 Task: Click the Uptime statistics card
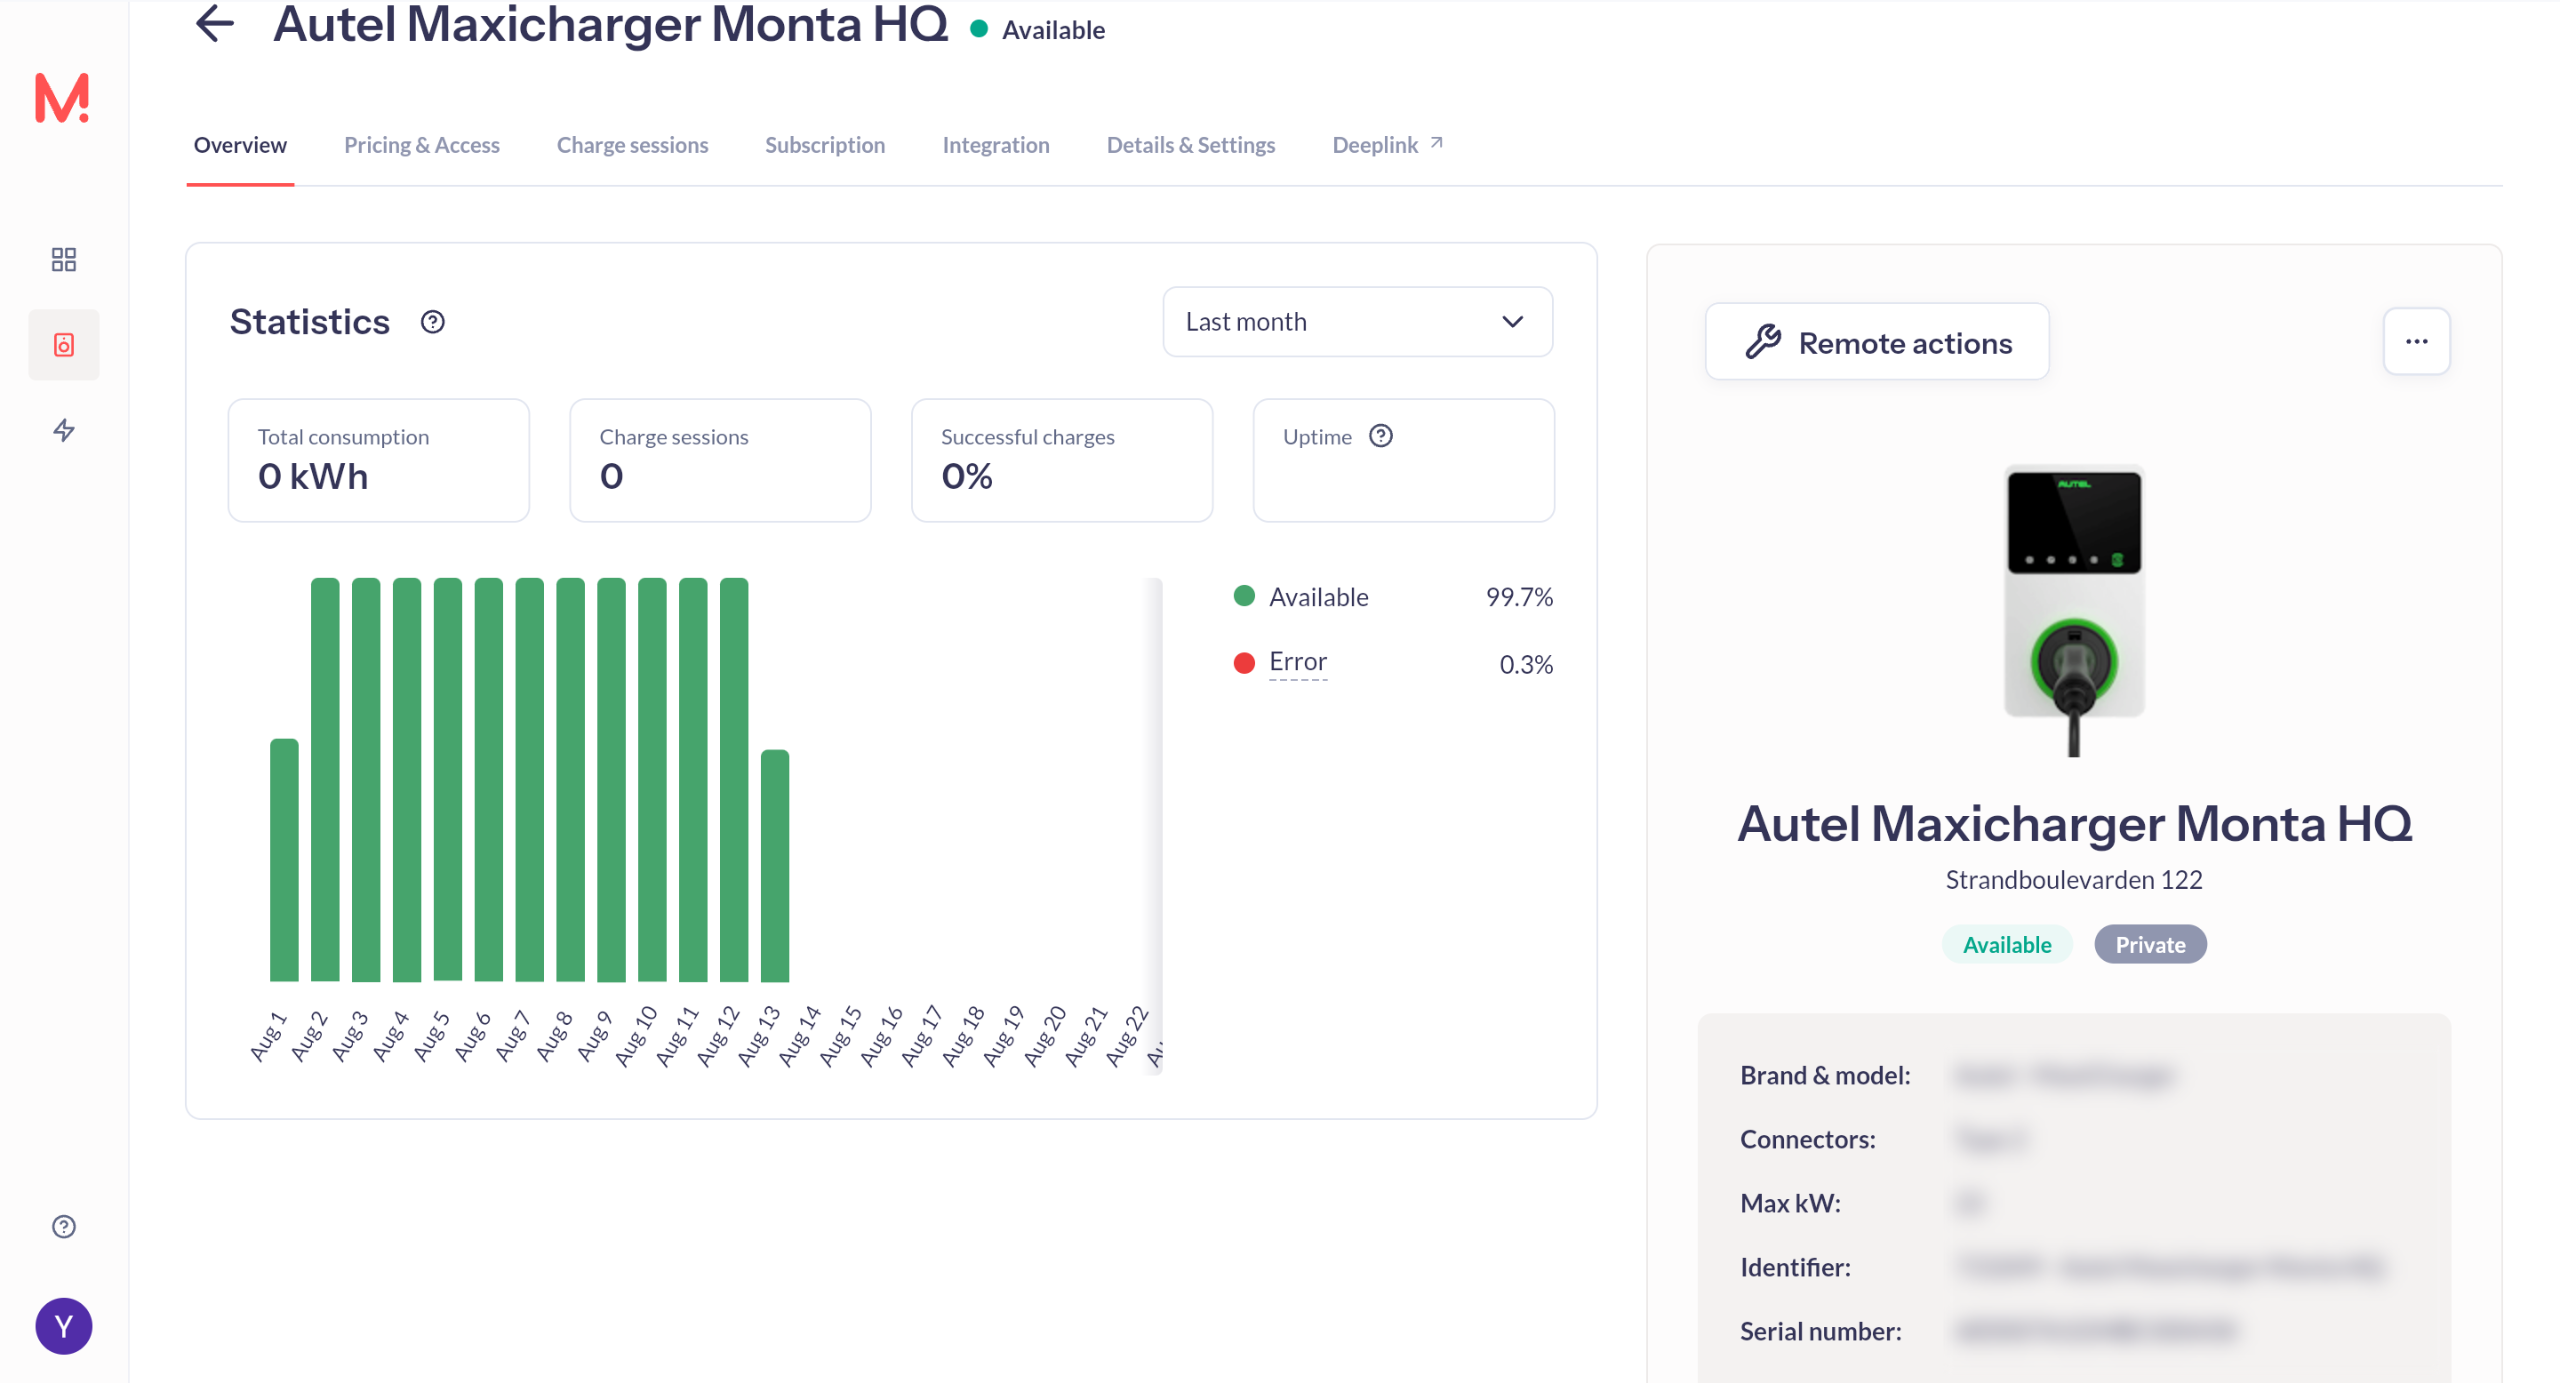coord(1403,460)
